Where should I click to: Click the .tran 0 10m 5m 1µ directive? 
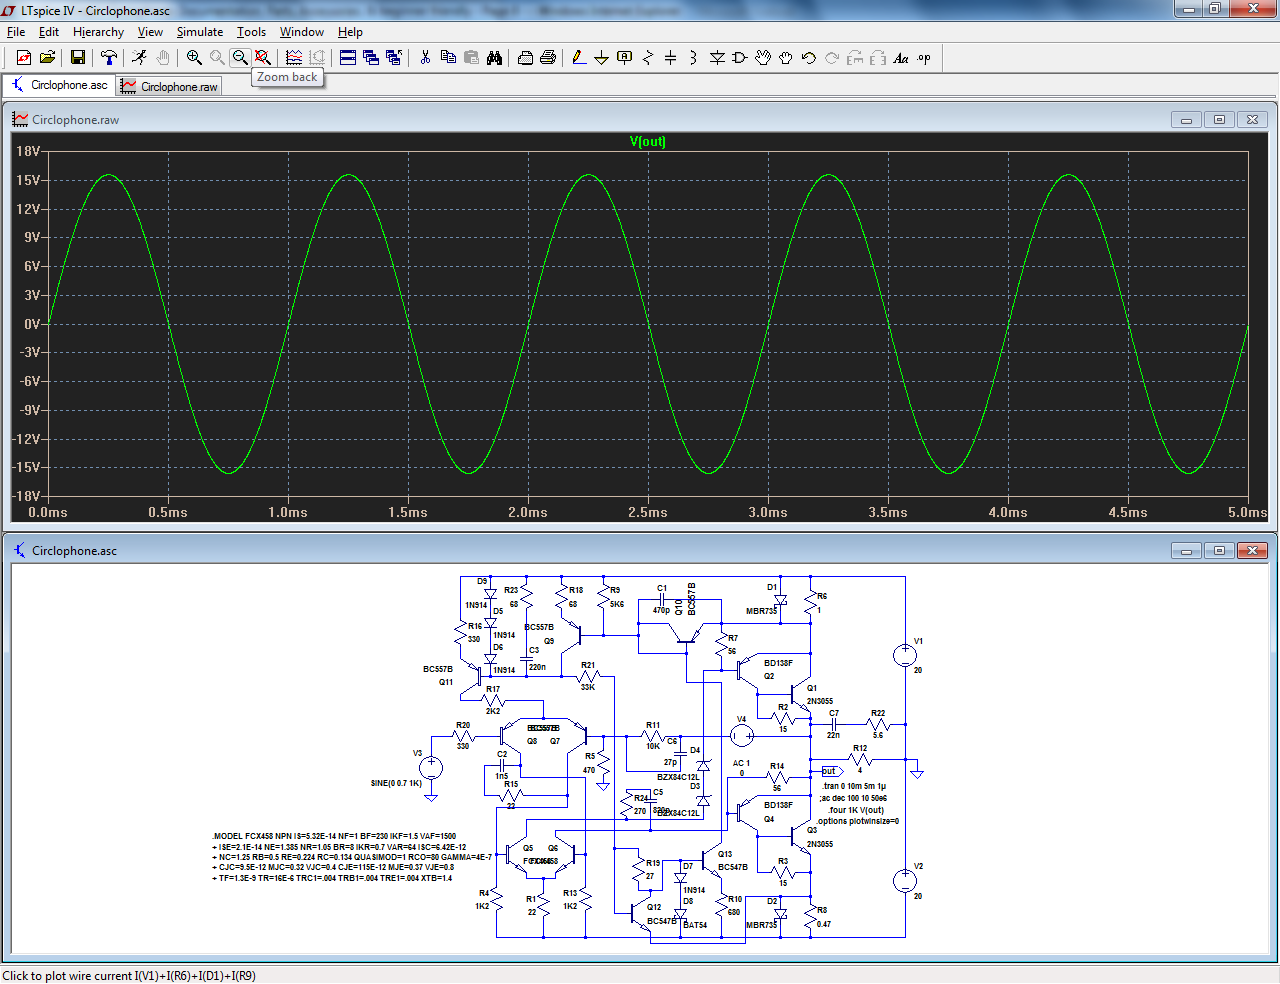coord(854,786)
